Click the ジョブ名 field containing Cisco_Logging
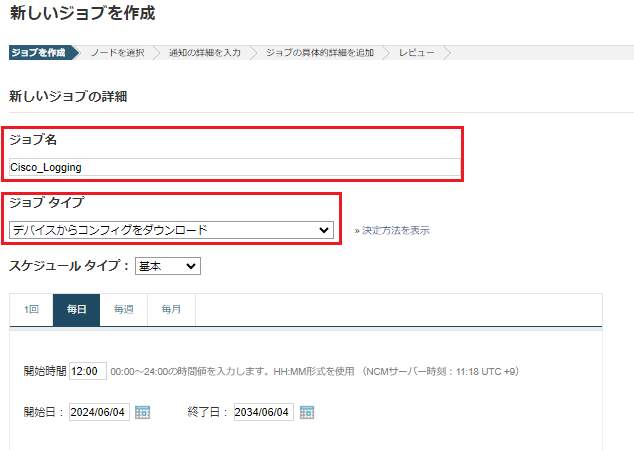Image resolution: width=634 pixels, height=450 pixels. coord(235,167)
